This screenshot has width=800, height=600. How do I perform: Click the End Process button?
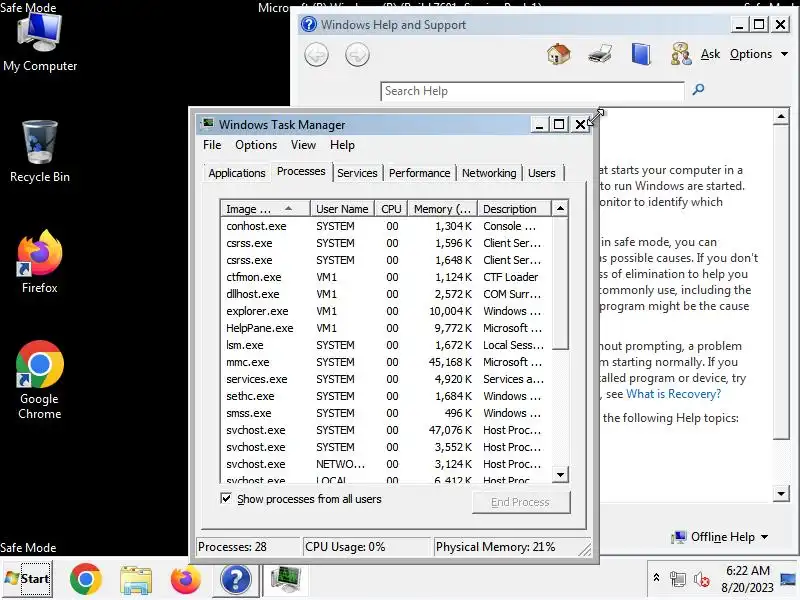point(520,502)
